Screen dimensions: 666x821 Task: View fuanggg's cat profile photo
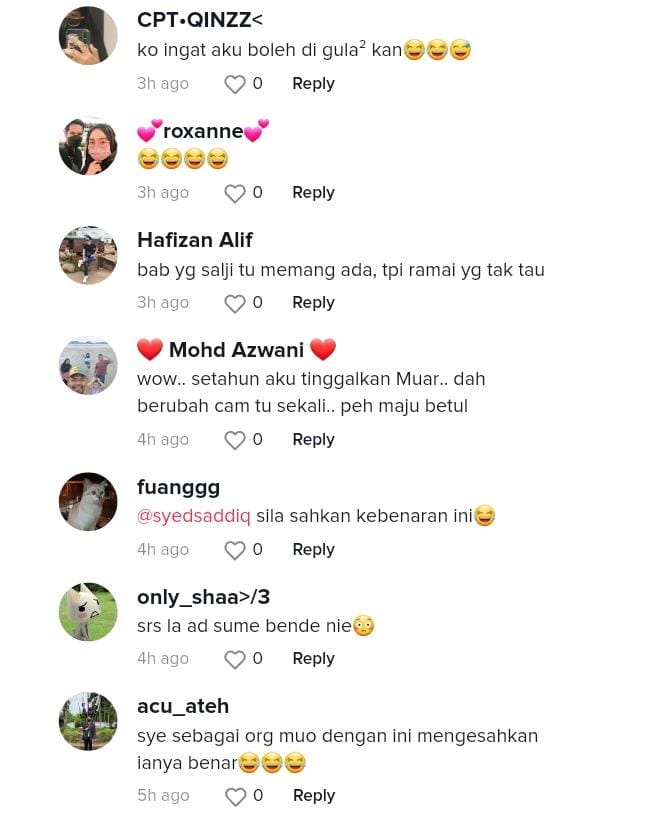[88, 502]
